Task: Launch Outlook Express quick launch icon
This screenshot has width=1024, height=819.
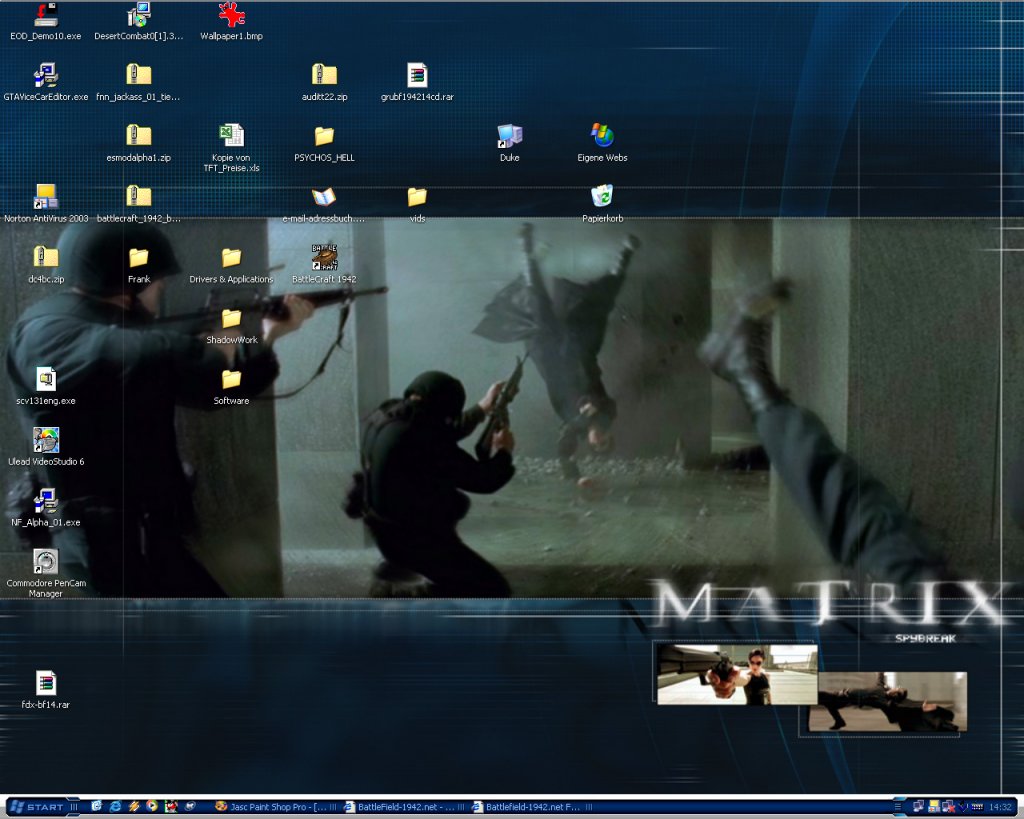Action: (96, 806)
